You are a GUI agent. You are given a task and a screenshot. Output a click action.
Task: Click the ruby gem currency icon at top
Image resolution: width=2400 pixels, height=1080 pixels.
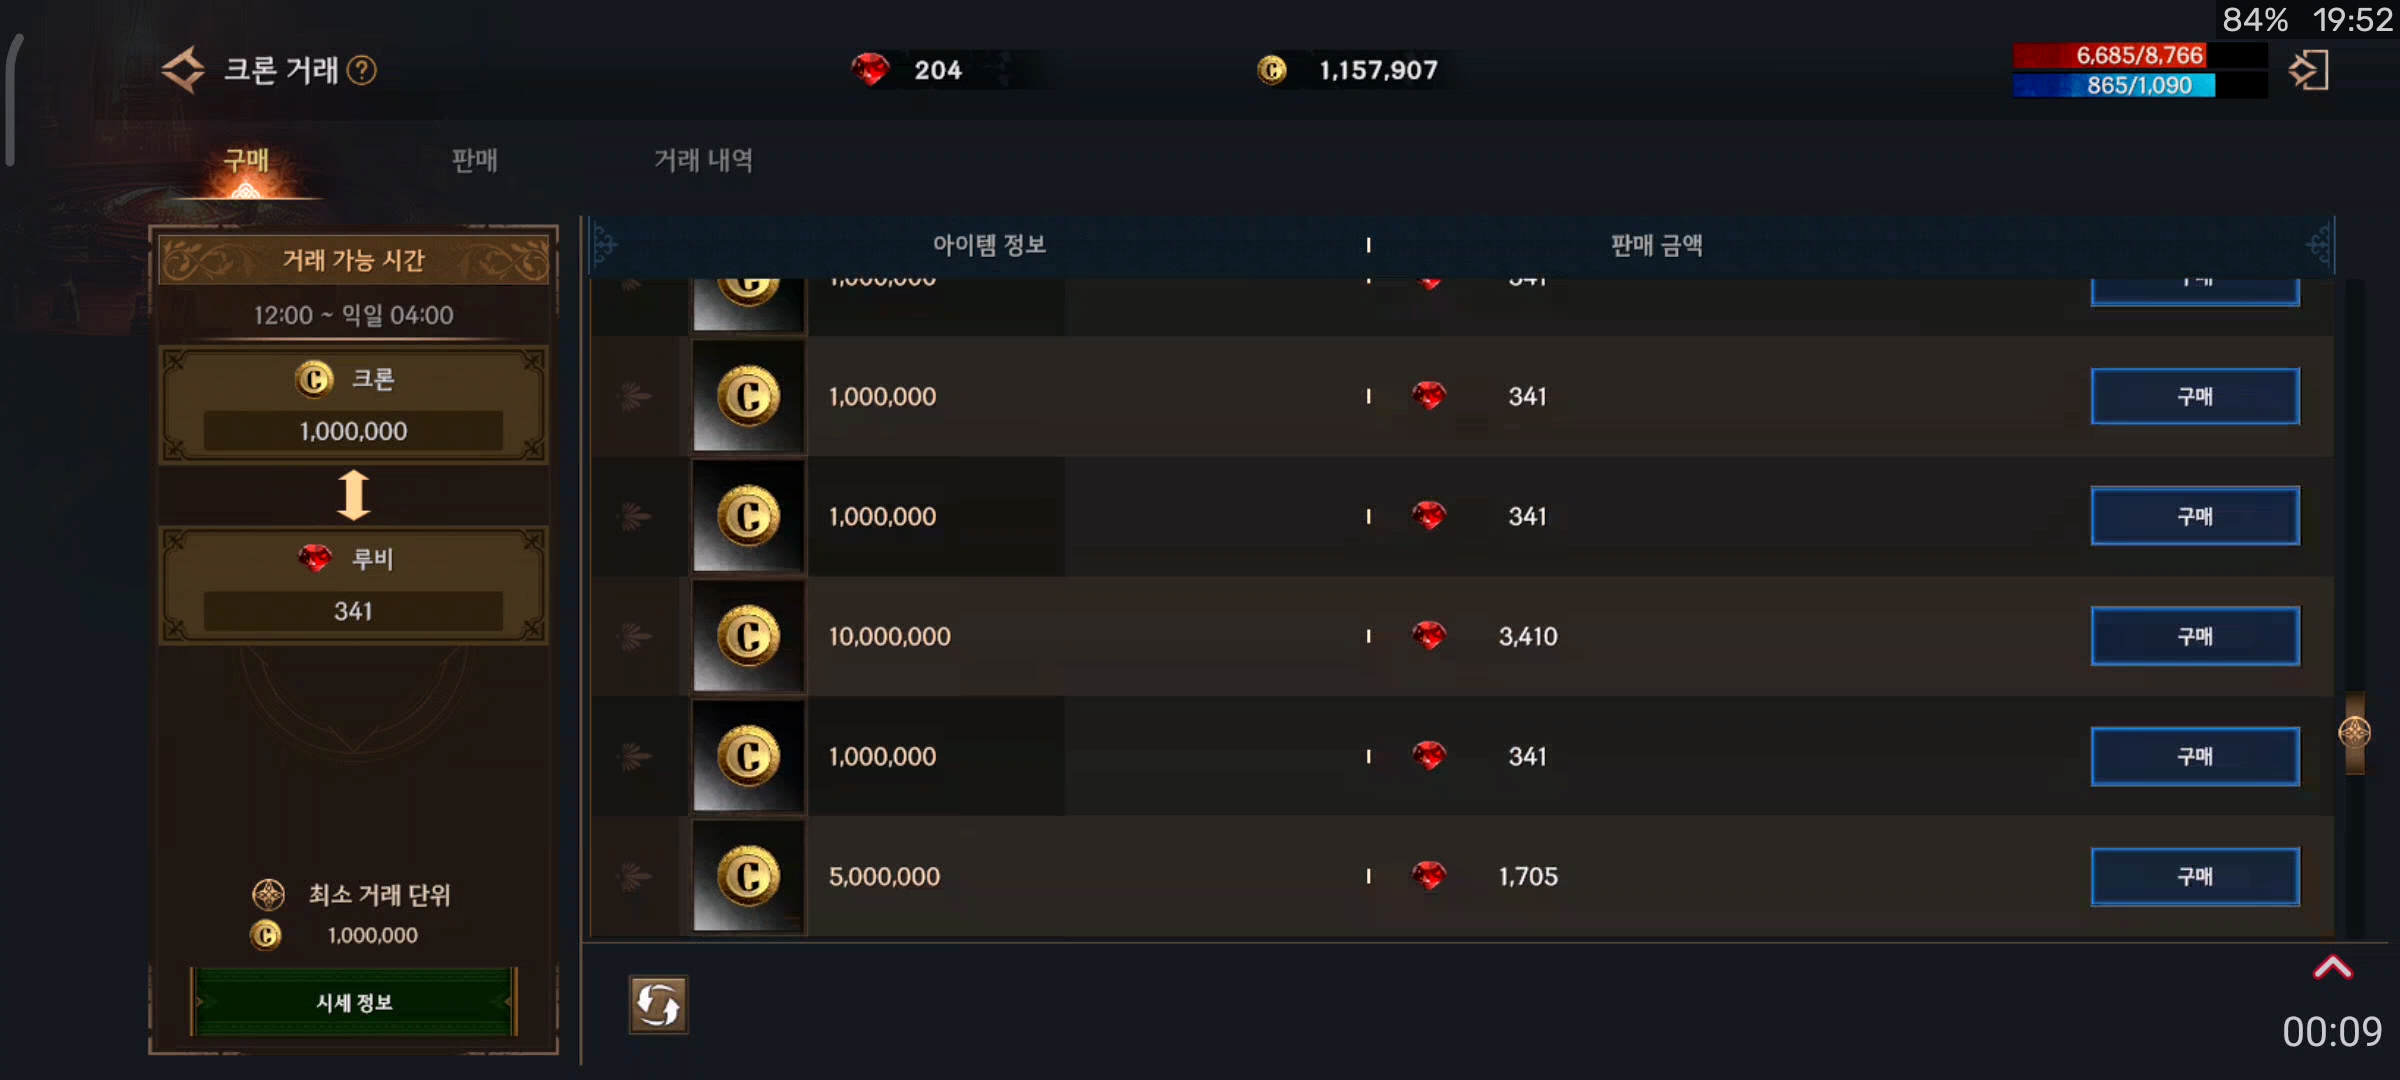(x=870, y=70)
